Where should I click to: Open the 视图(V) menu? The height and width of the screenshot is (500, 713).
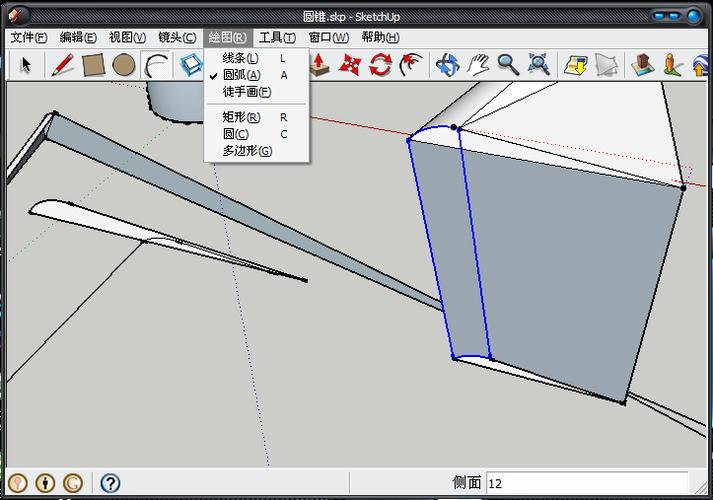pyautogui.click(x=127, y=37)
